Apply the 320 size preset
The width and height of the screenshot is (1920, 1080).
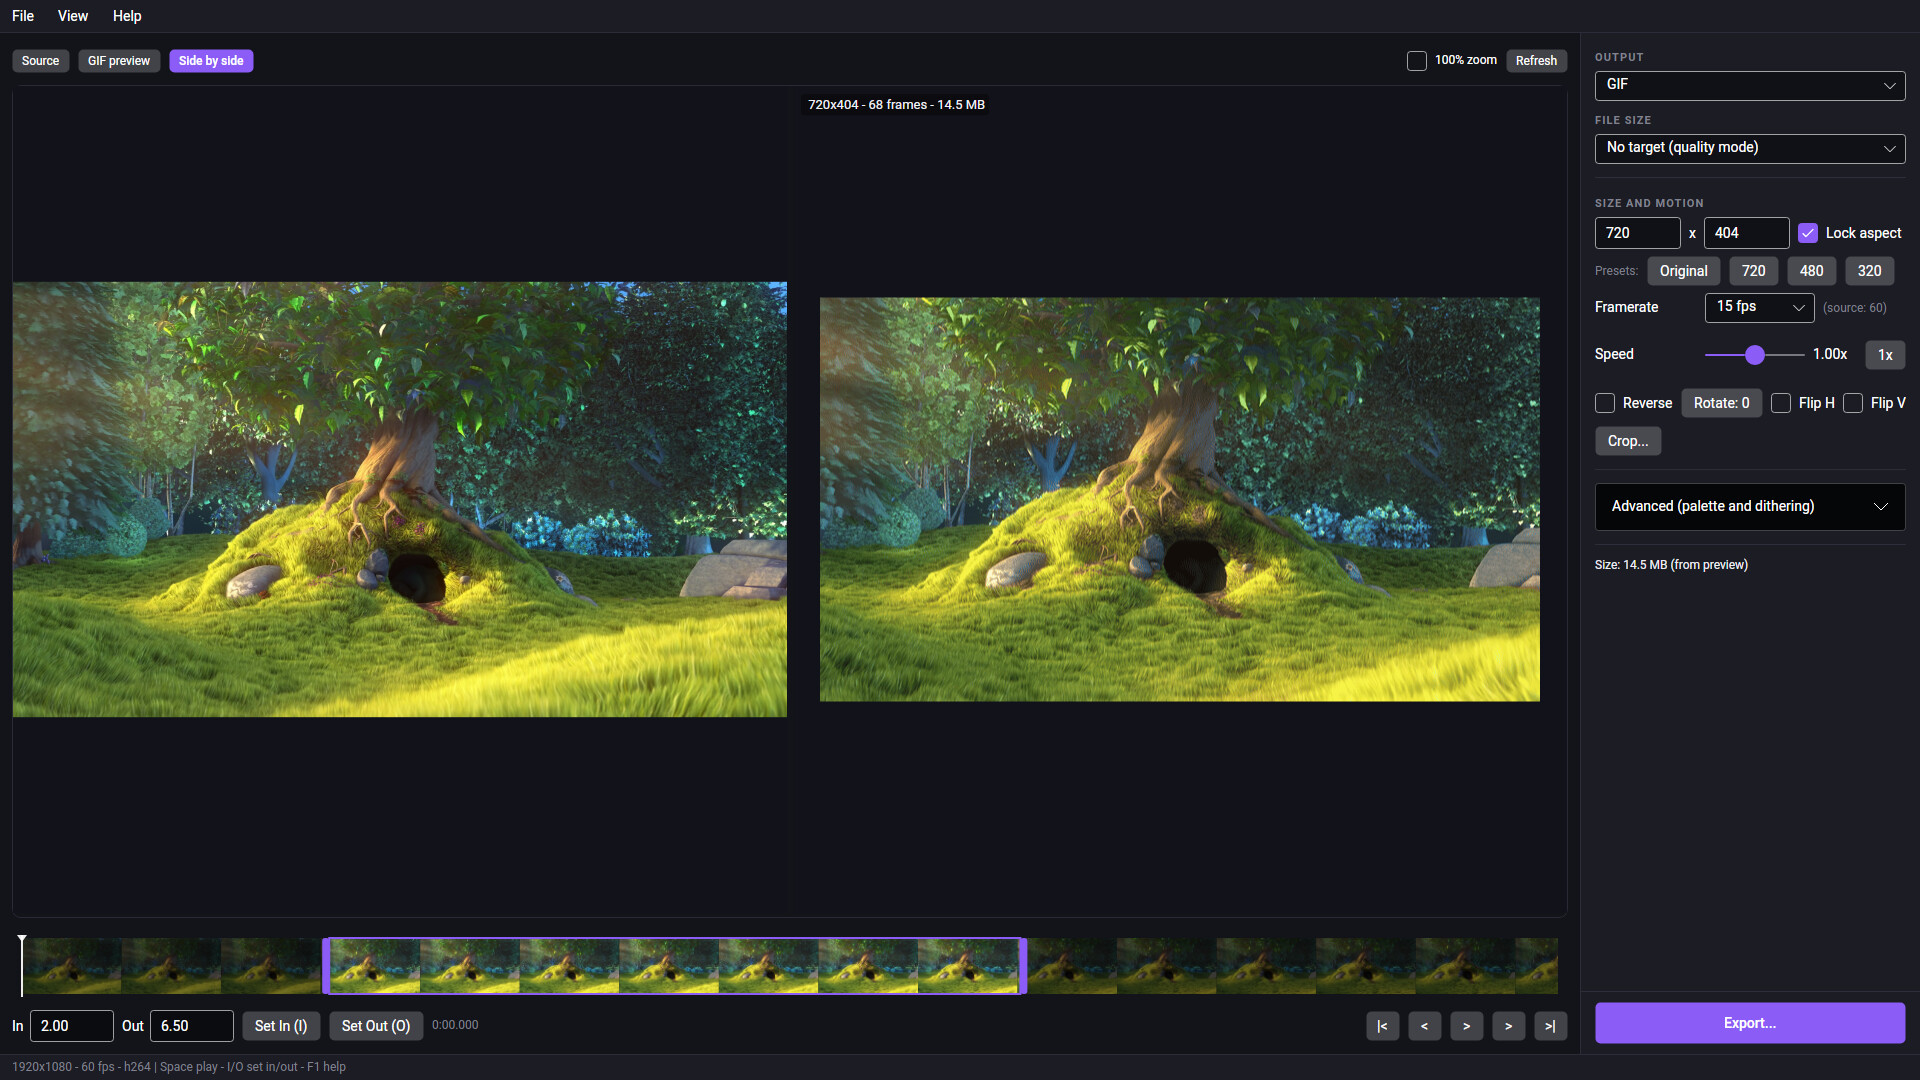1869,271
